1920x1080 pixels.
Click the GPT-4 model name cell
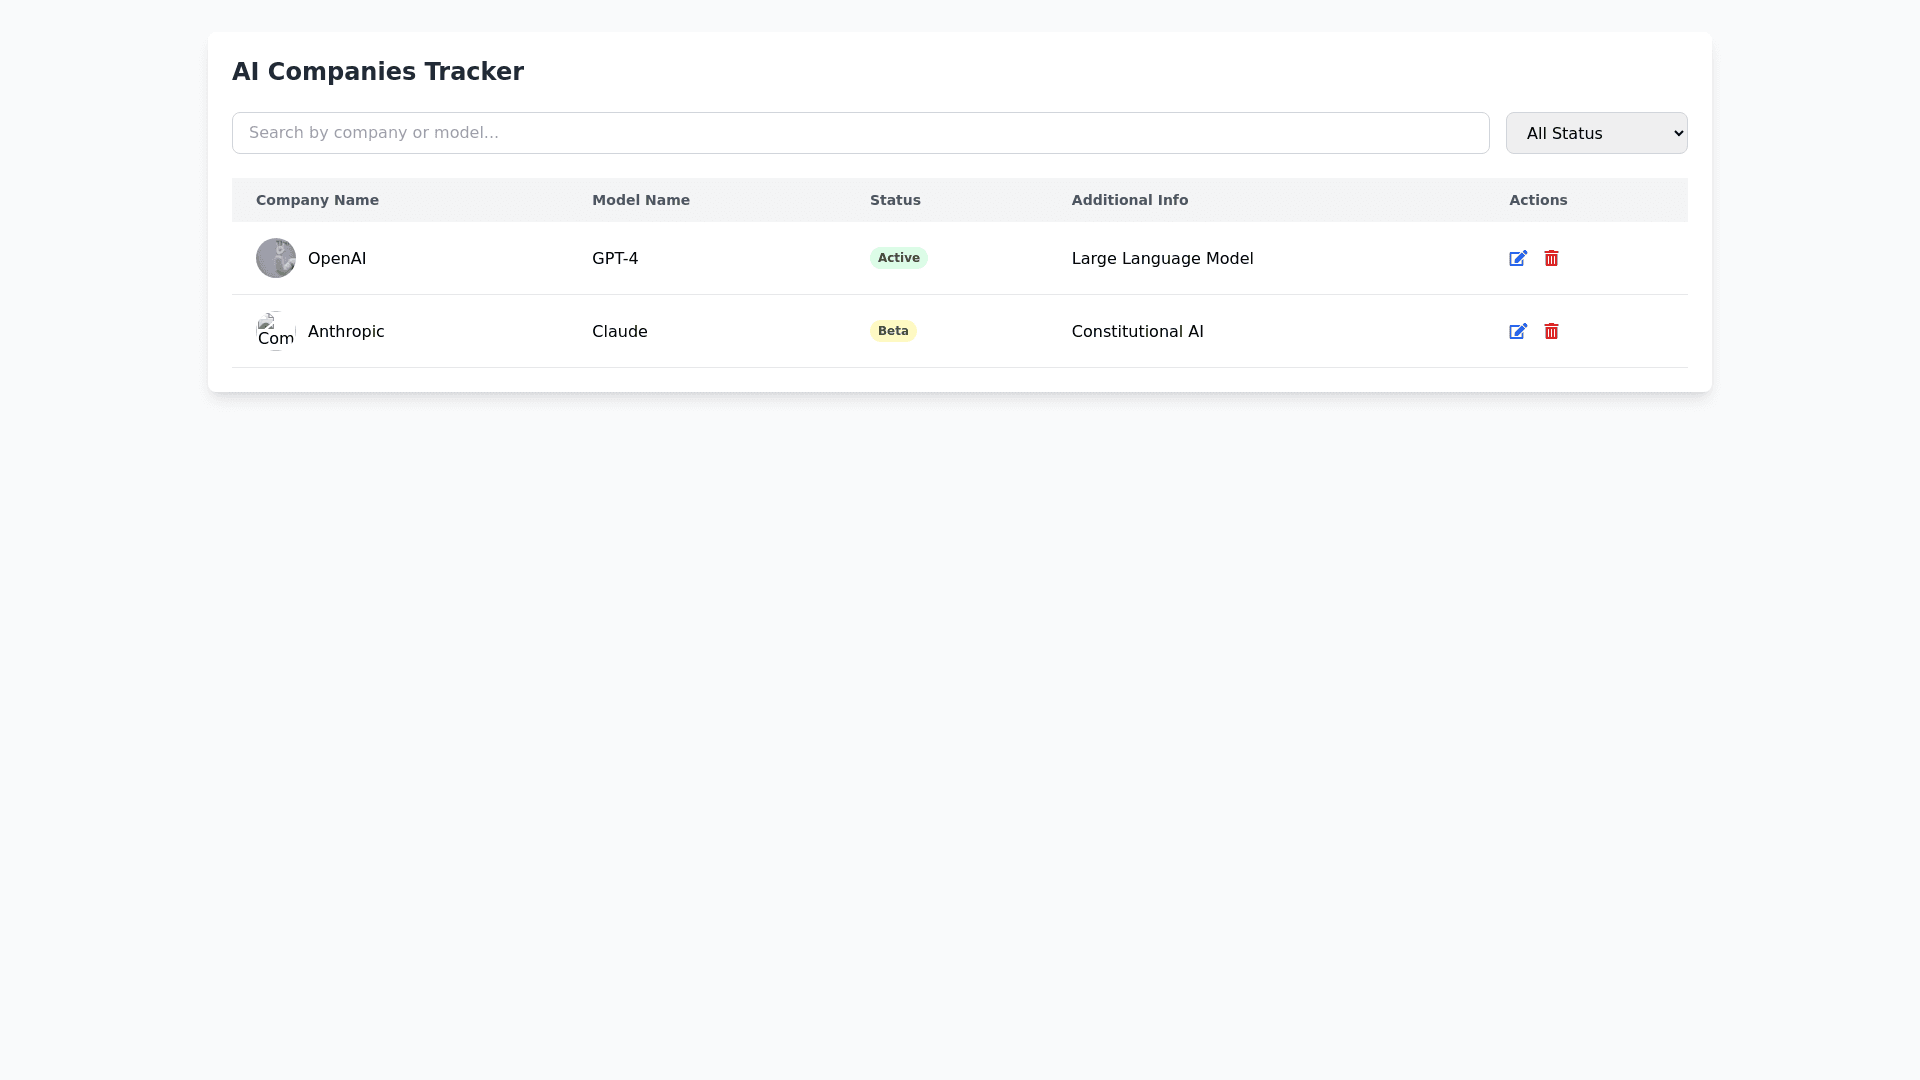point(614,258)
